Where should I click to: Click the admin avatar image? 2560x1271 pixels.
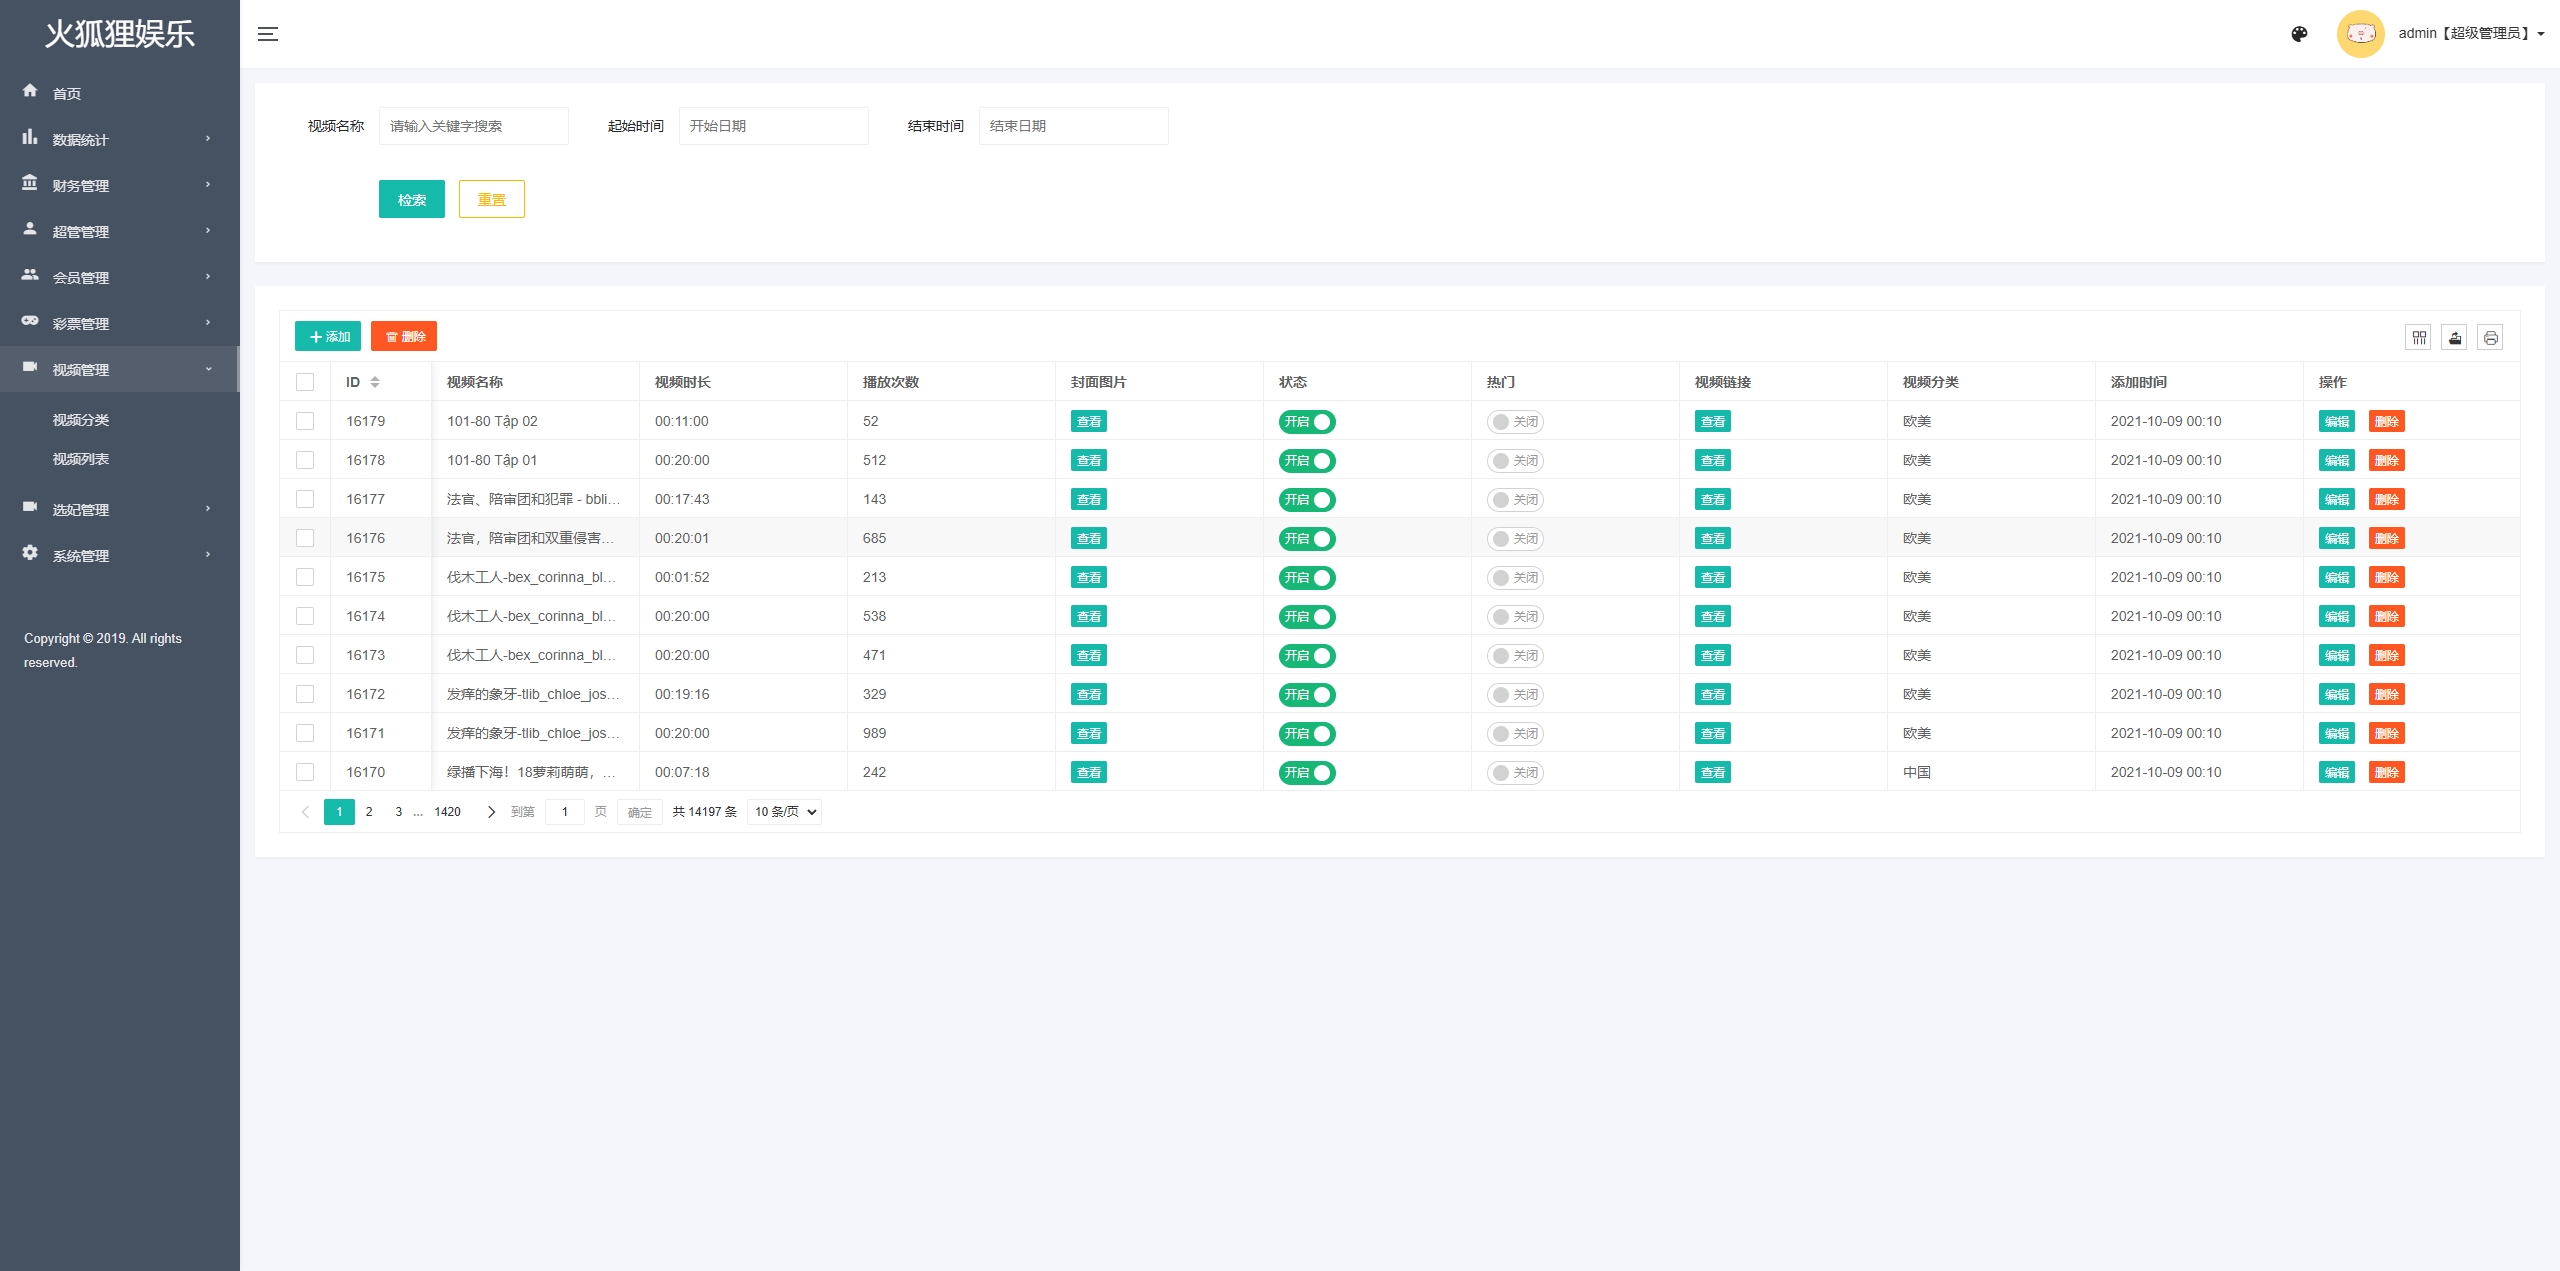point(2360,34)
